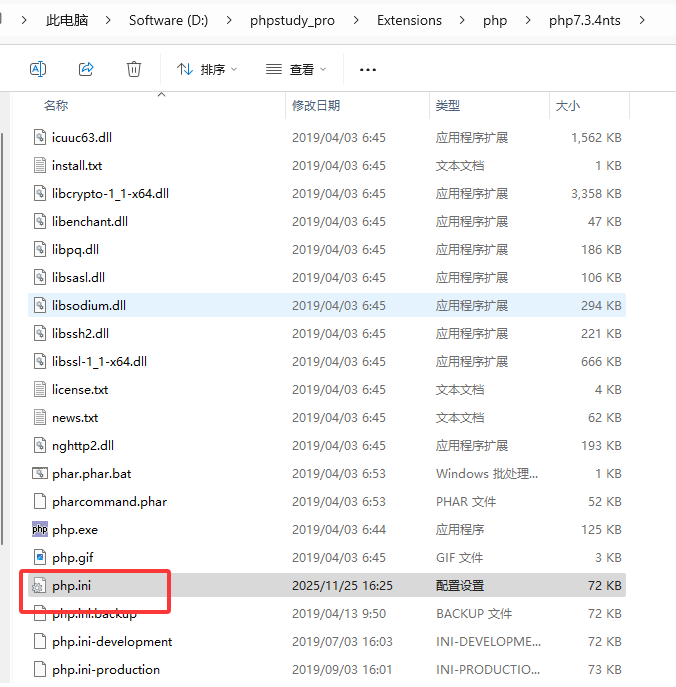This screenshot has height=687, width=676.
Task: Click the phar.phar.bat file icon
Action: click(40, 474)
